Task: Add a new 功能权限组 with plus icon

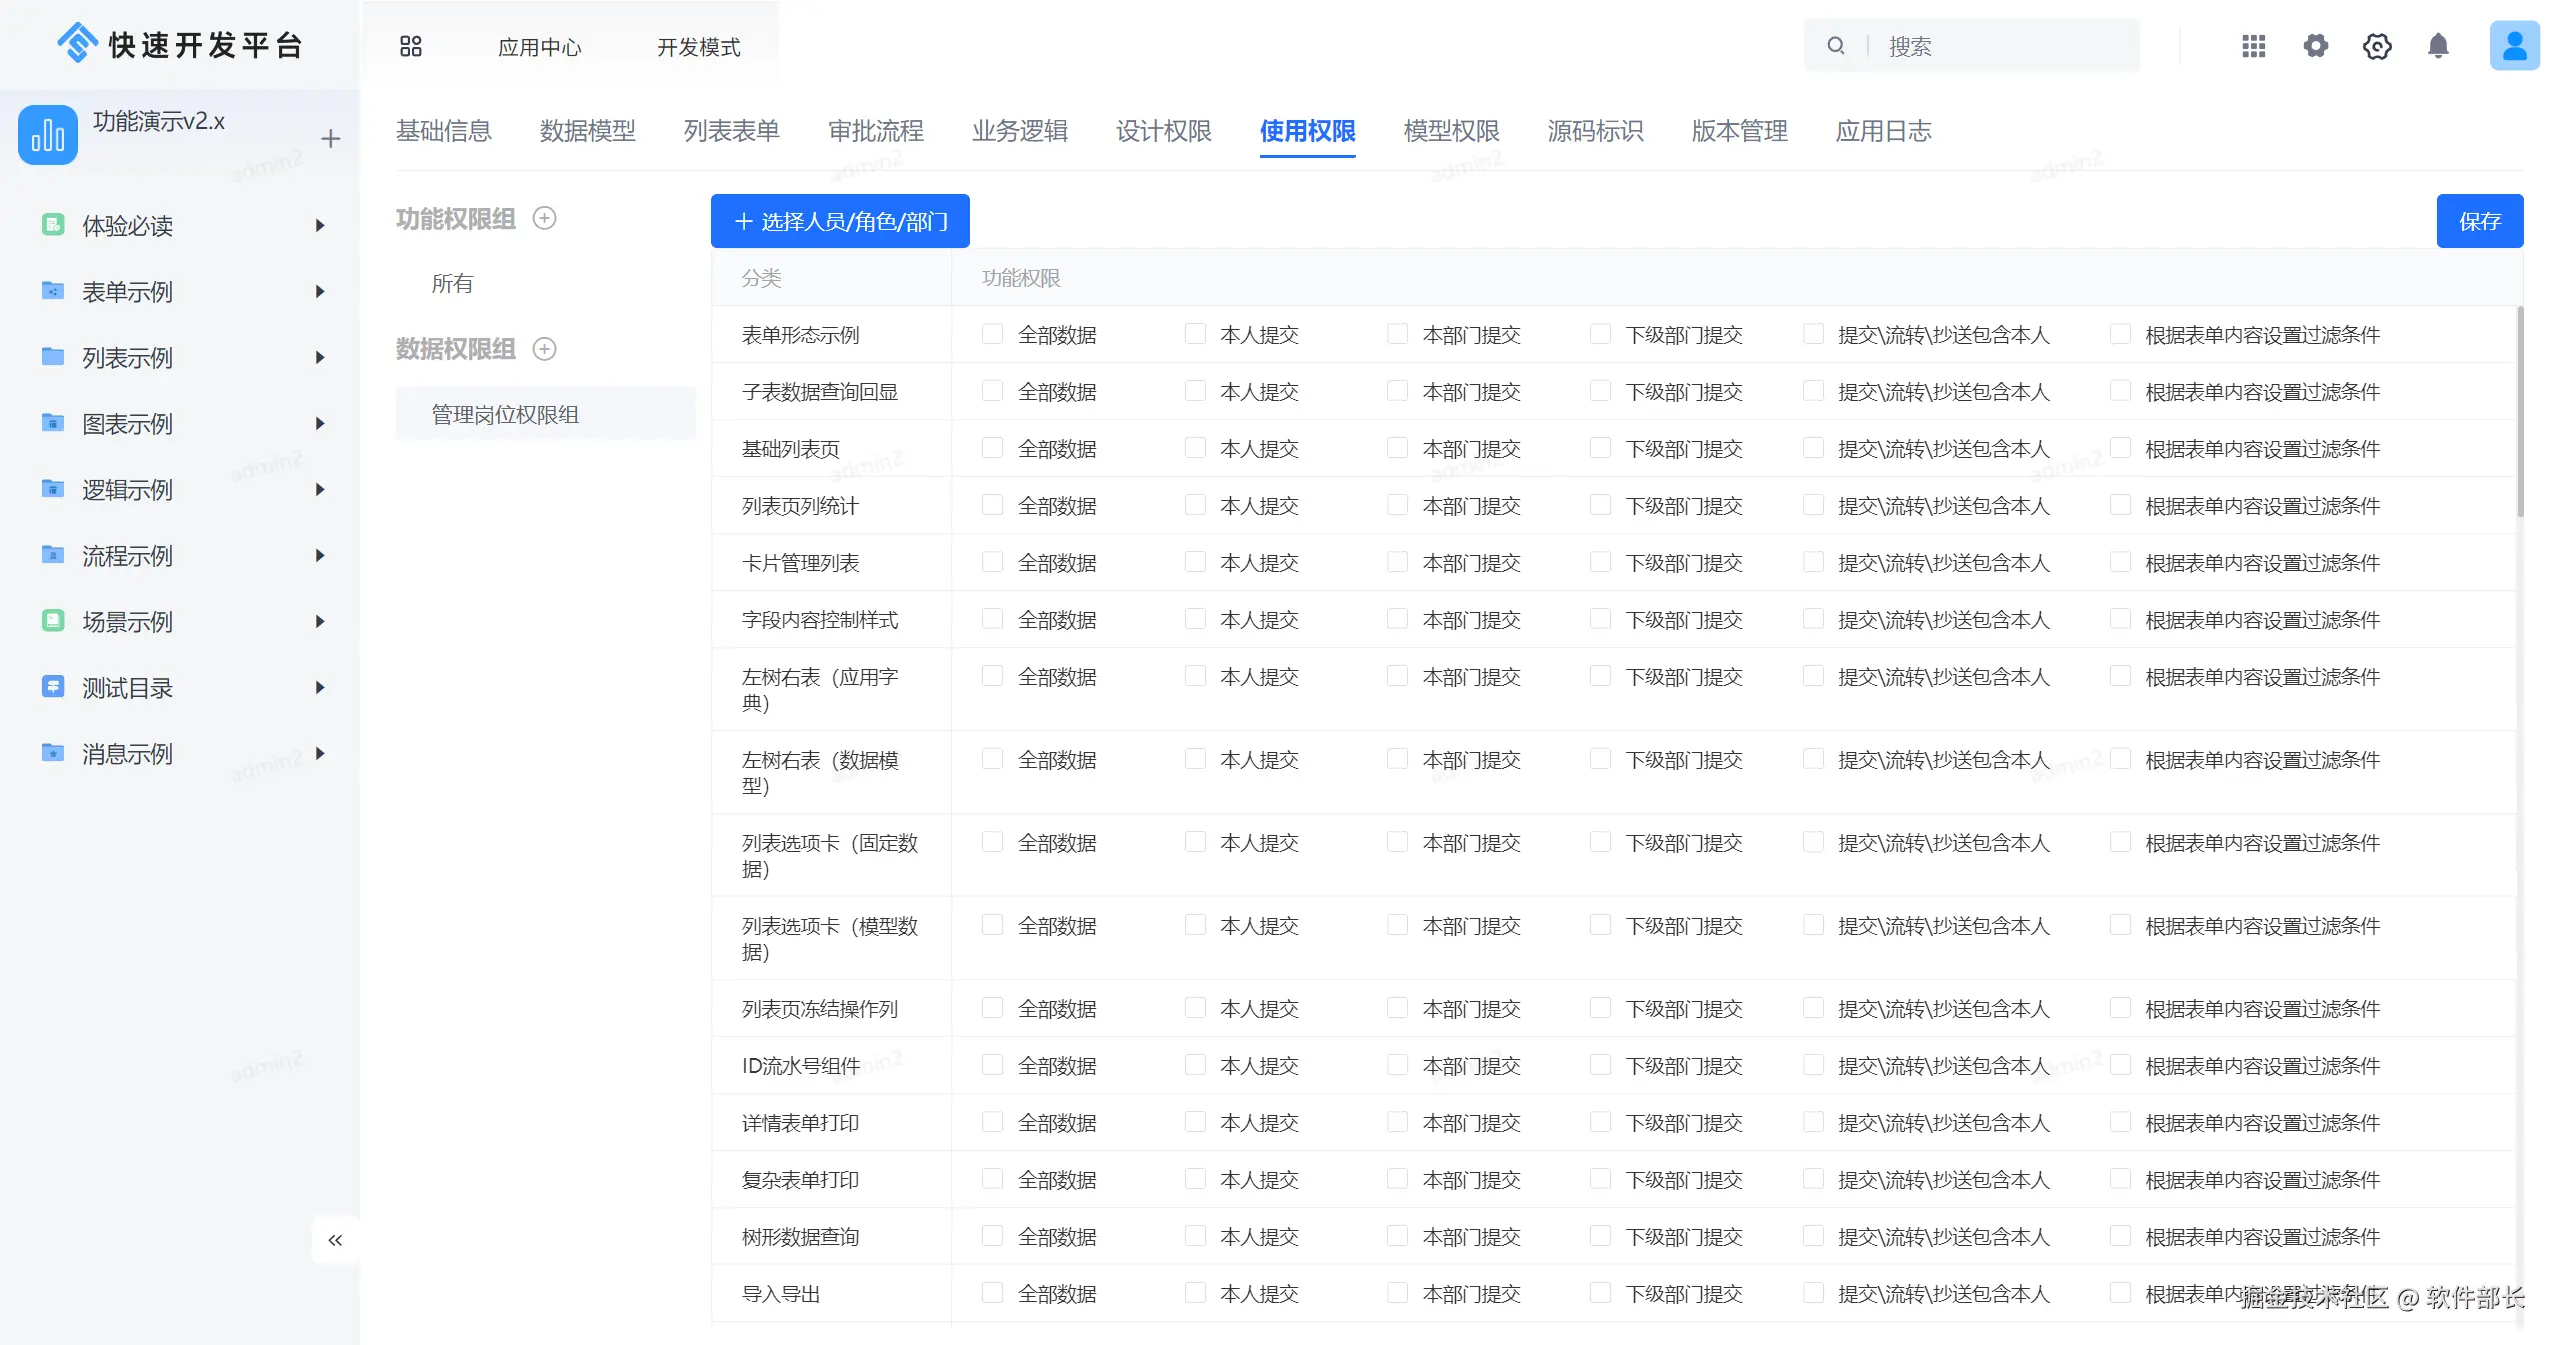Action: coord(544,218)
